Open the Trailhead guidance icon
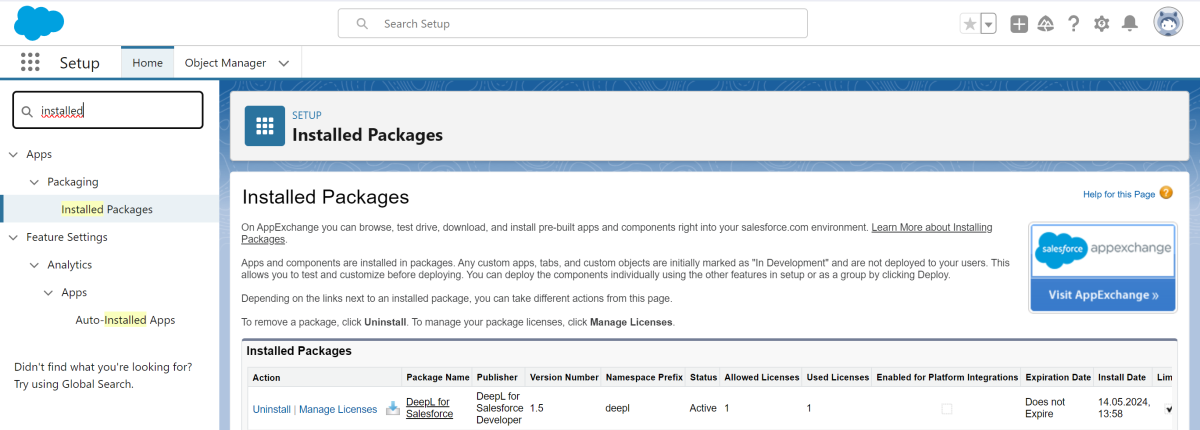Screen dimensions: 1200x430 [x=1046, y=24]
